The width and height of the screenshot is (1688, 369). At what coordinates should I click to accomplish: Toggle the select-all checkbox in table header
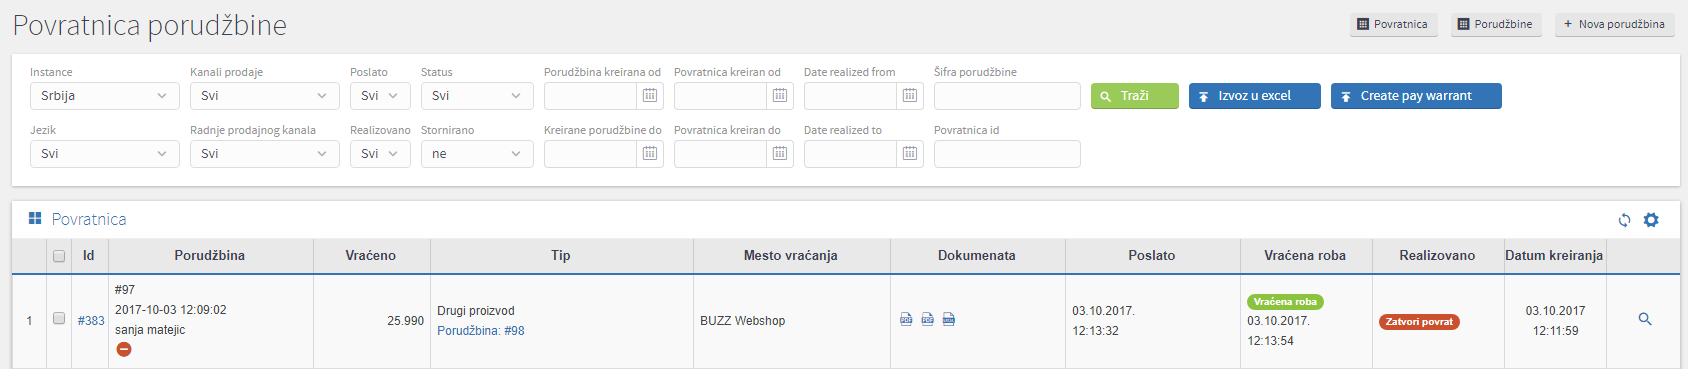59,256
